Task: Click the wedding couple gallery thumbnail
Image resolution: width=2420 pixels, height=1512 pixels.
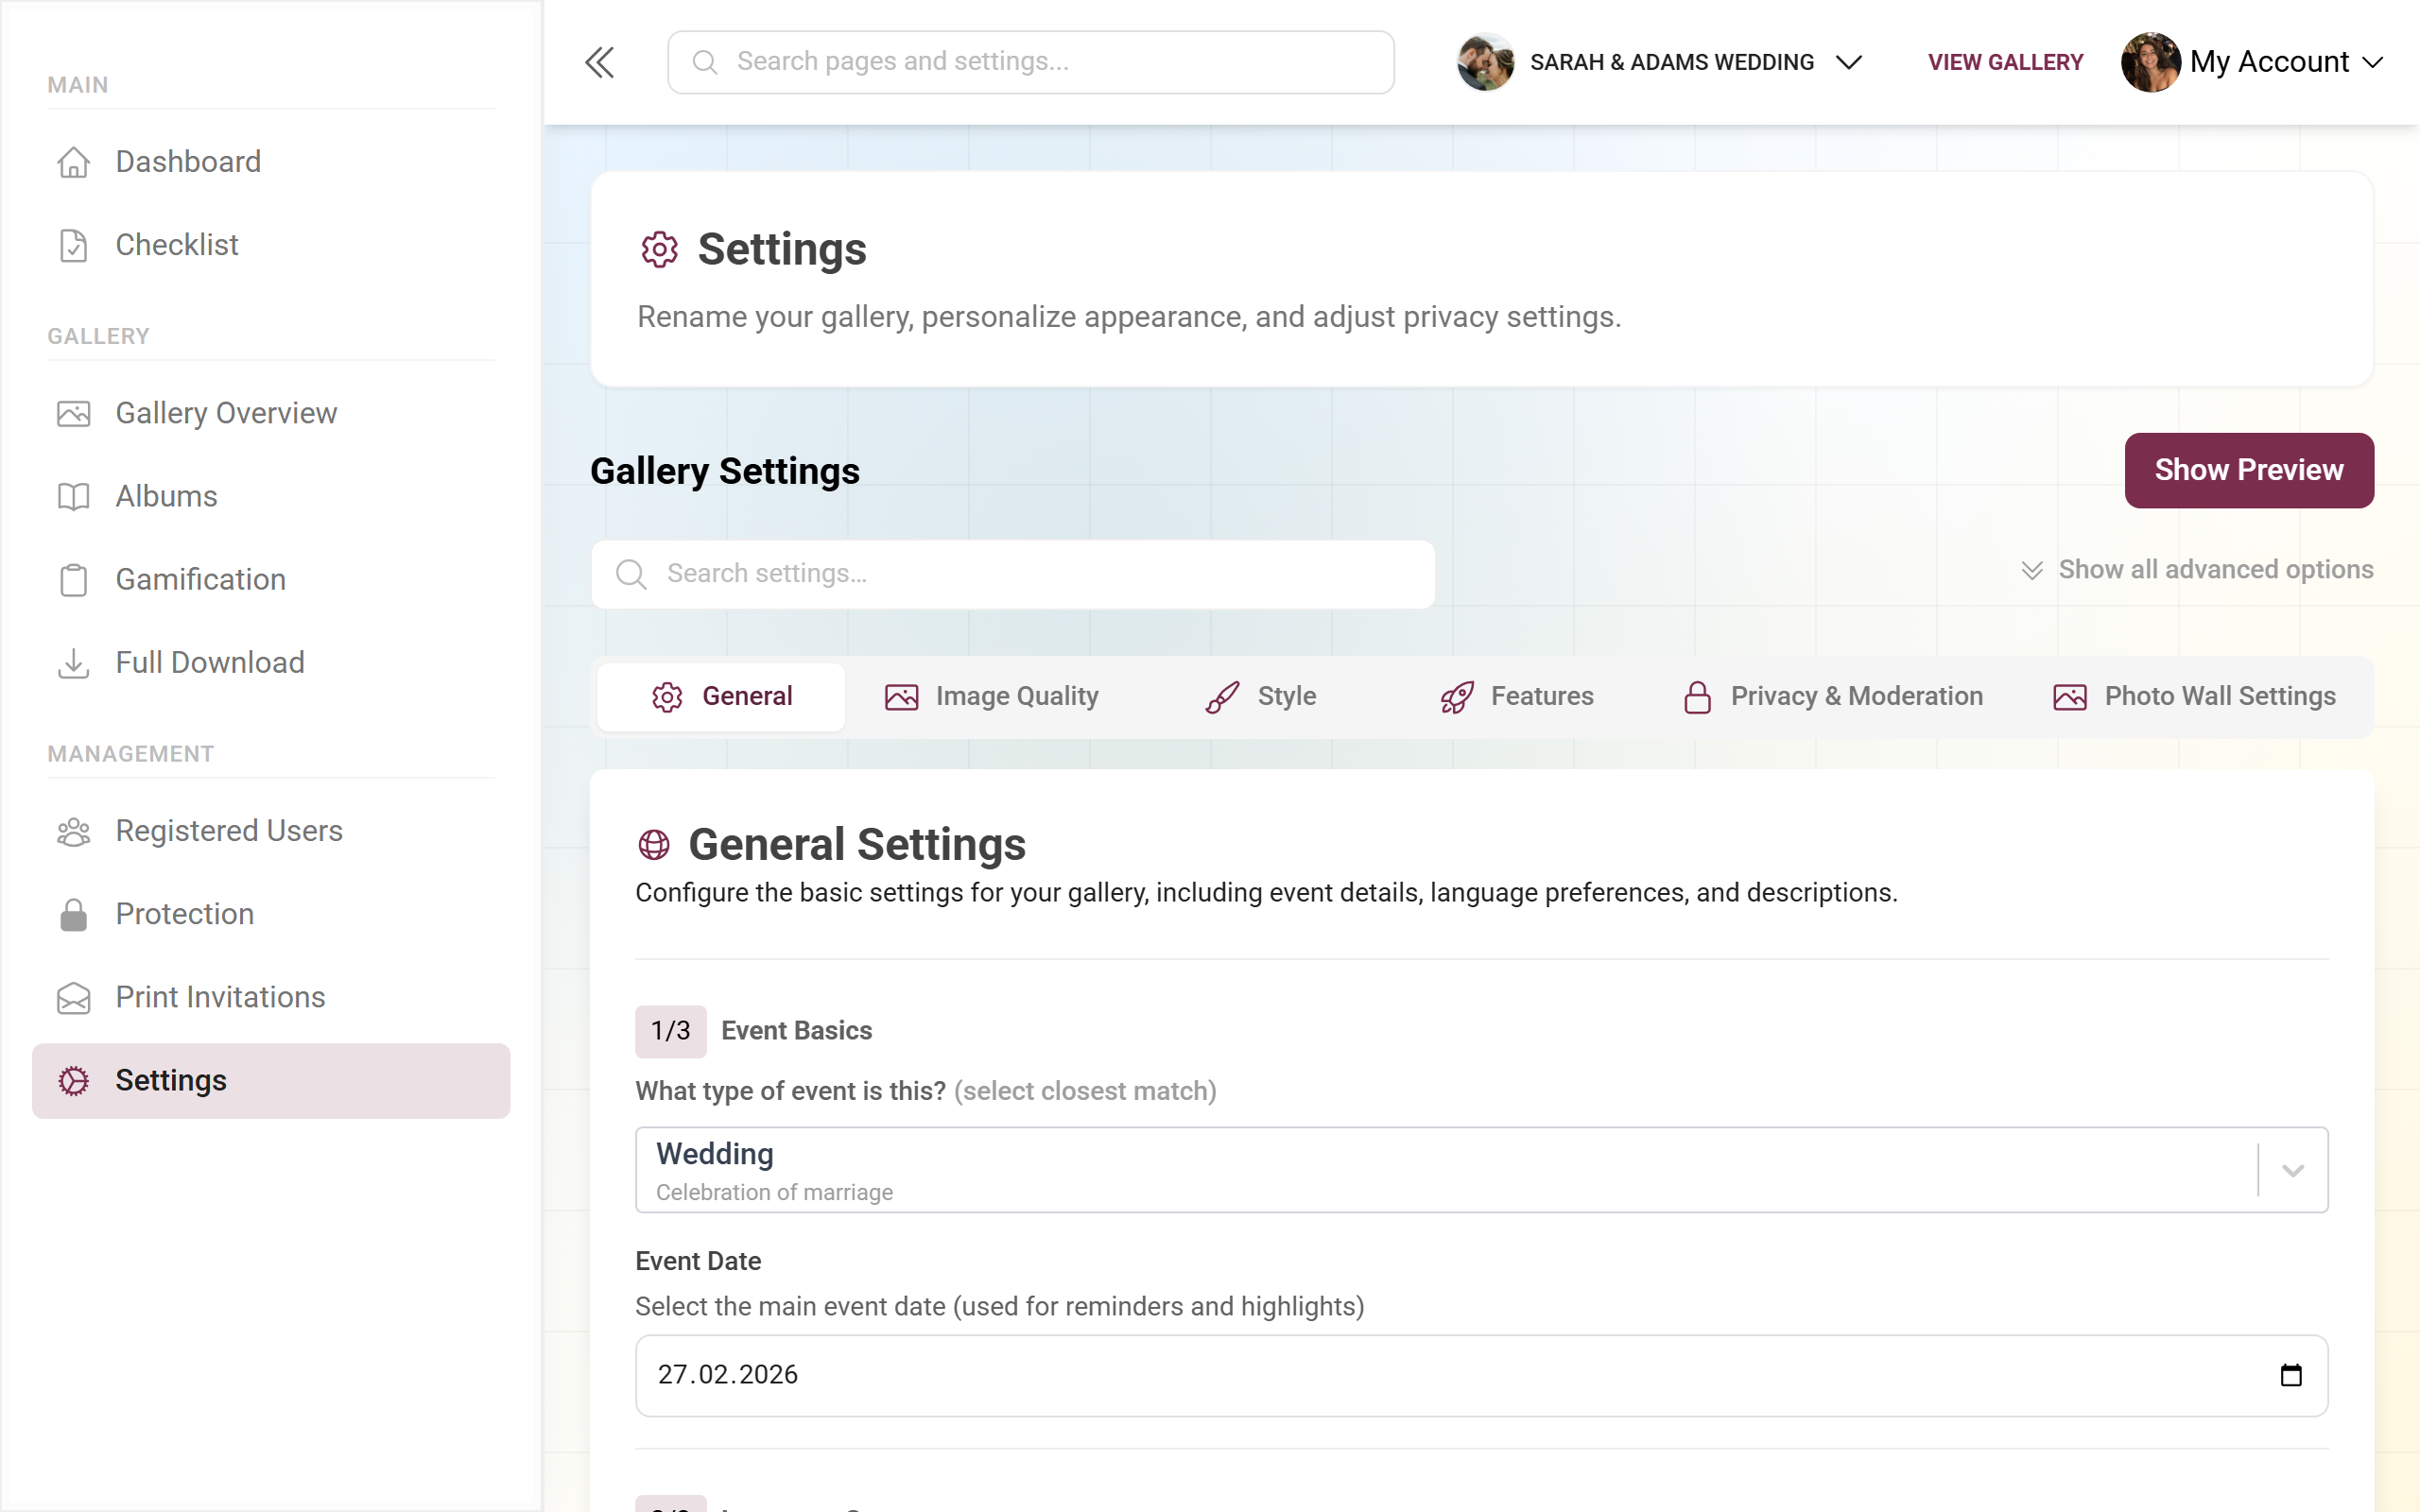Action: tap(1485, 62)
